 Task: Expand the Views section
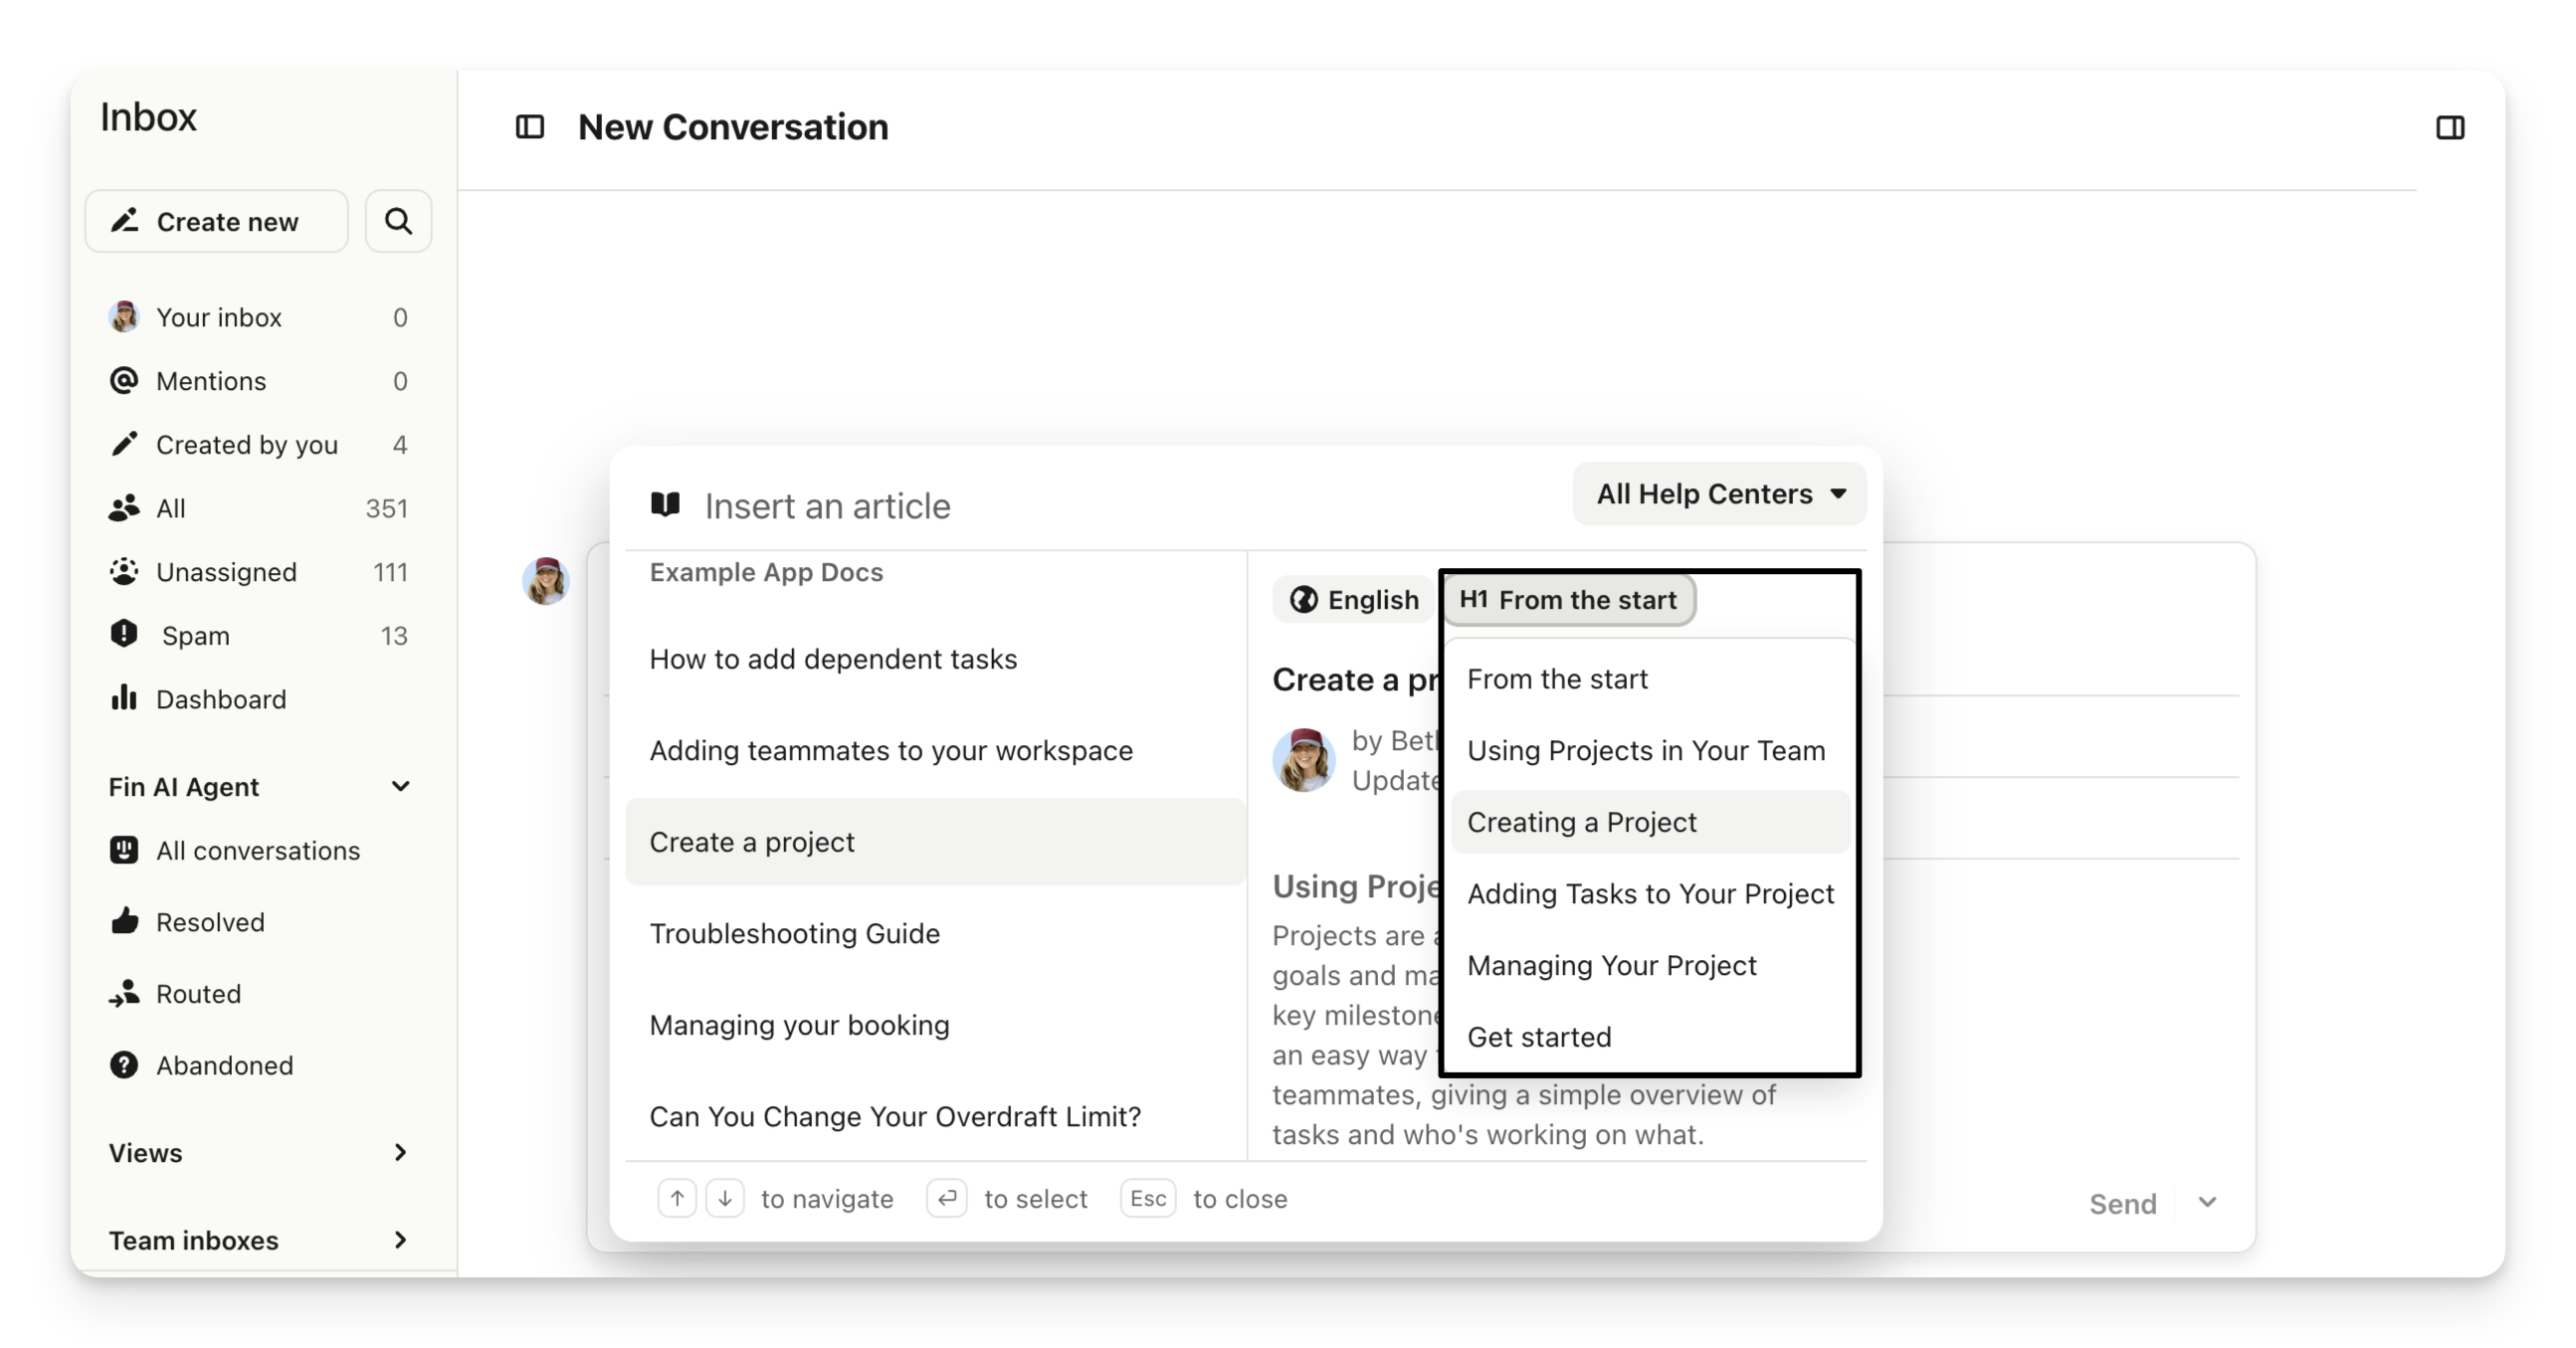pyautogui.click(x=400, y=1153)
